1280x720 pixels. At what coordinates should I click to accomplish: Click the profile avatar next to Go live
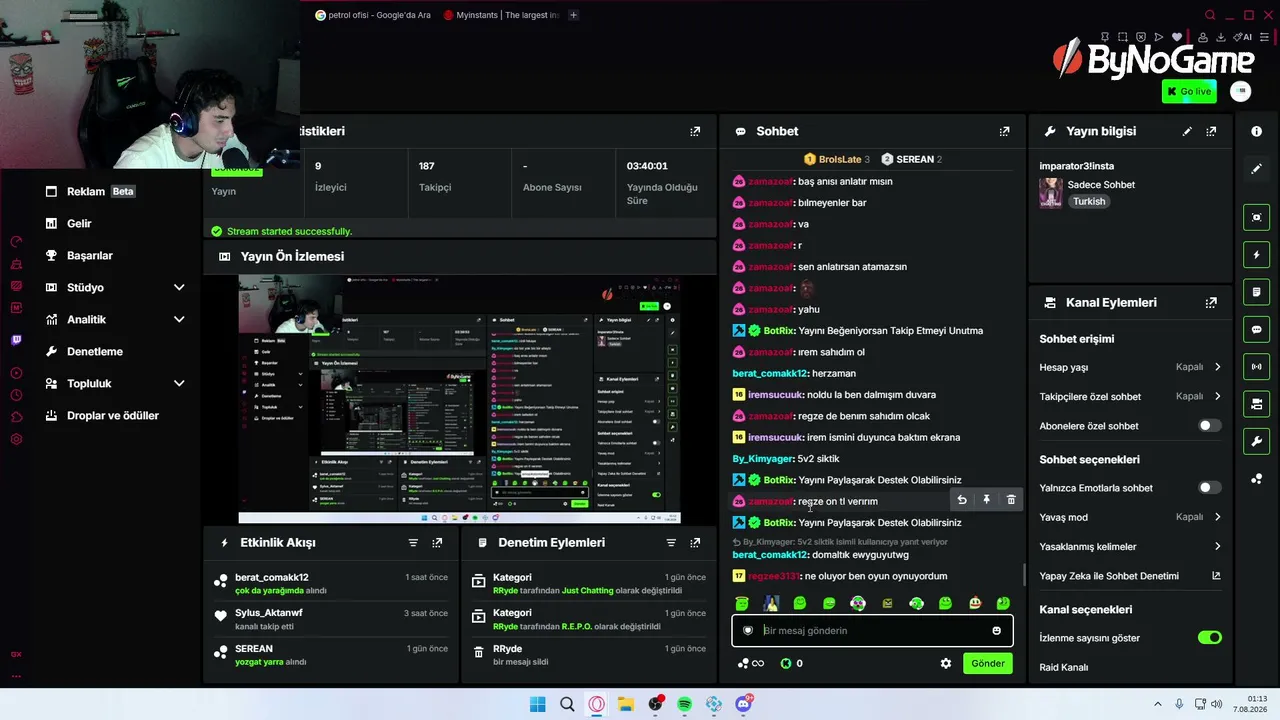1240,91
